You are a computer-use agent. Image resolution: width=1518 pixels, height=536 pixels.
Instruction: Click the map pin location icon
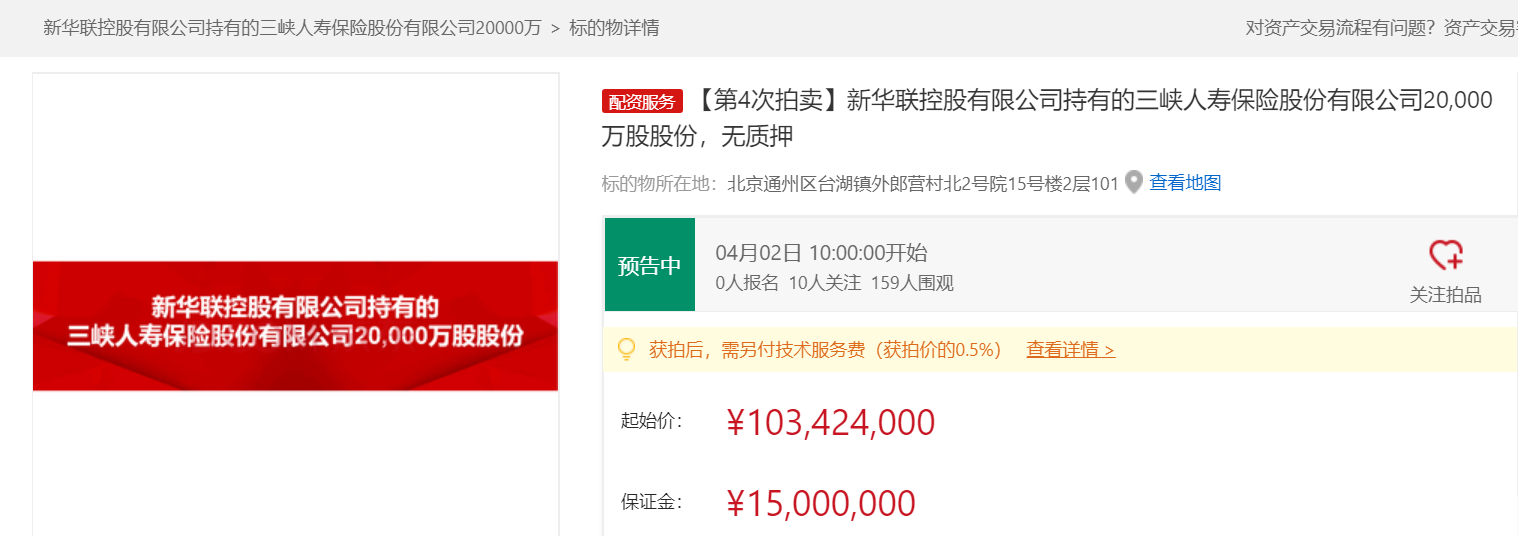pos(1133,182)
